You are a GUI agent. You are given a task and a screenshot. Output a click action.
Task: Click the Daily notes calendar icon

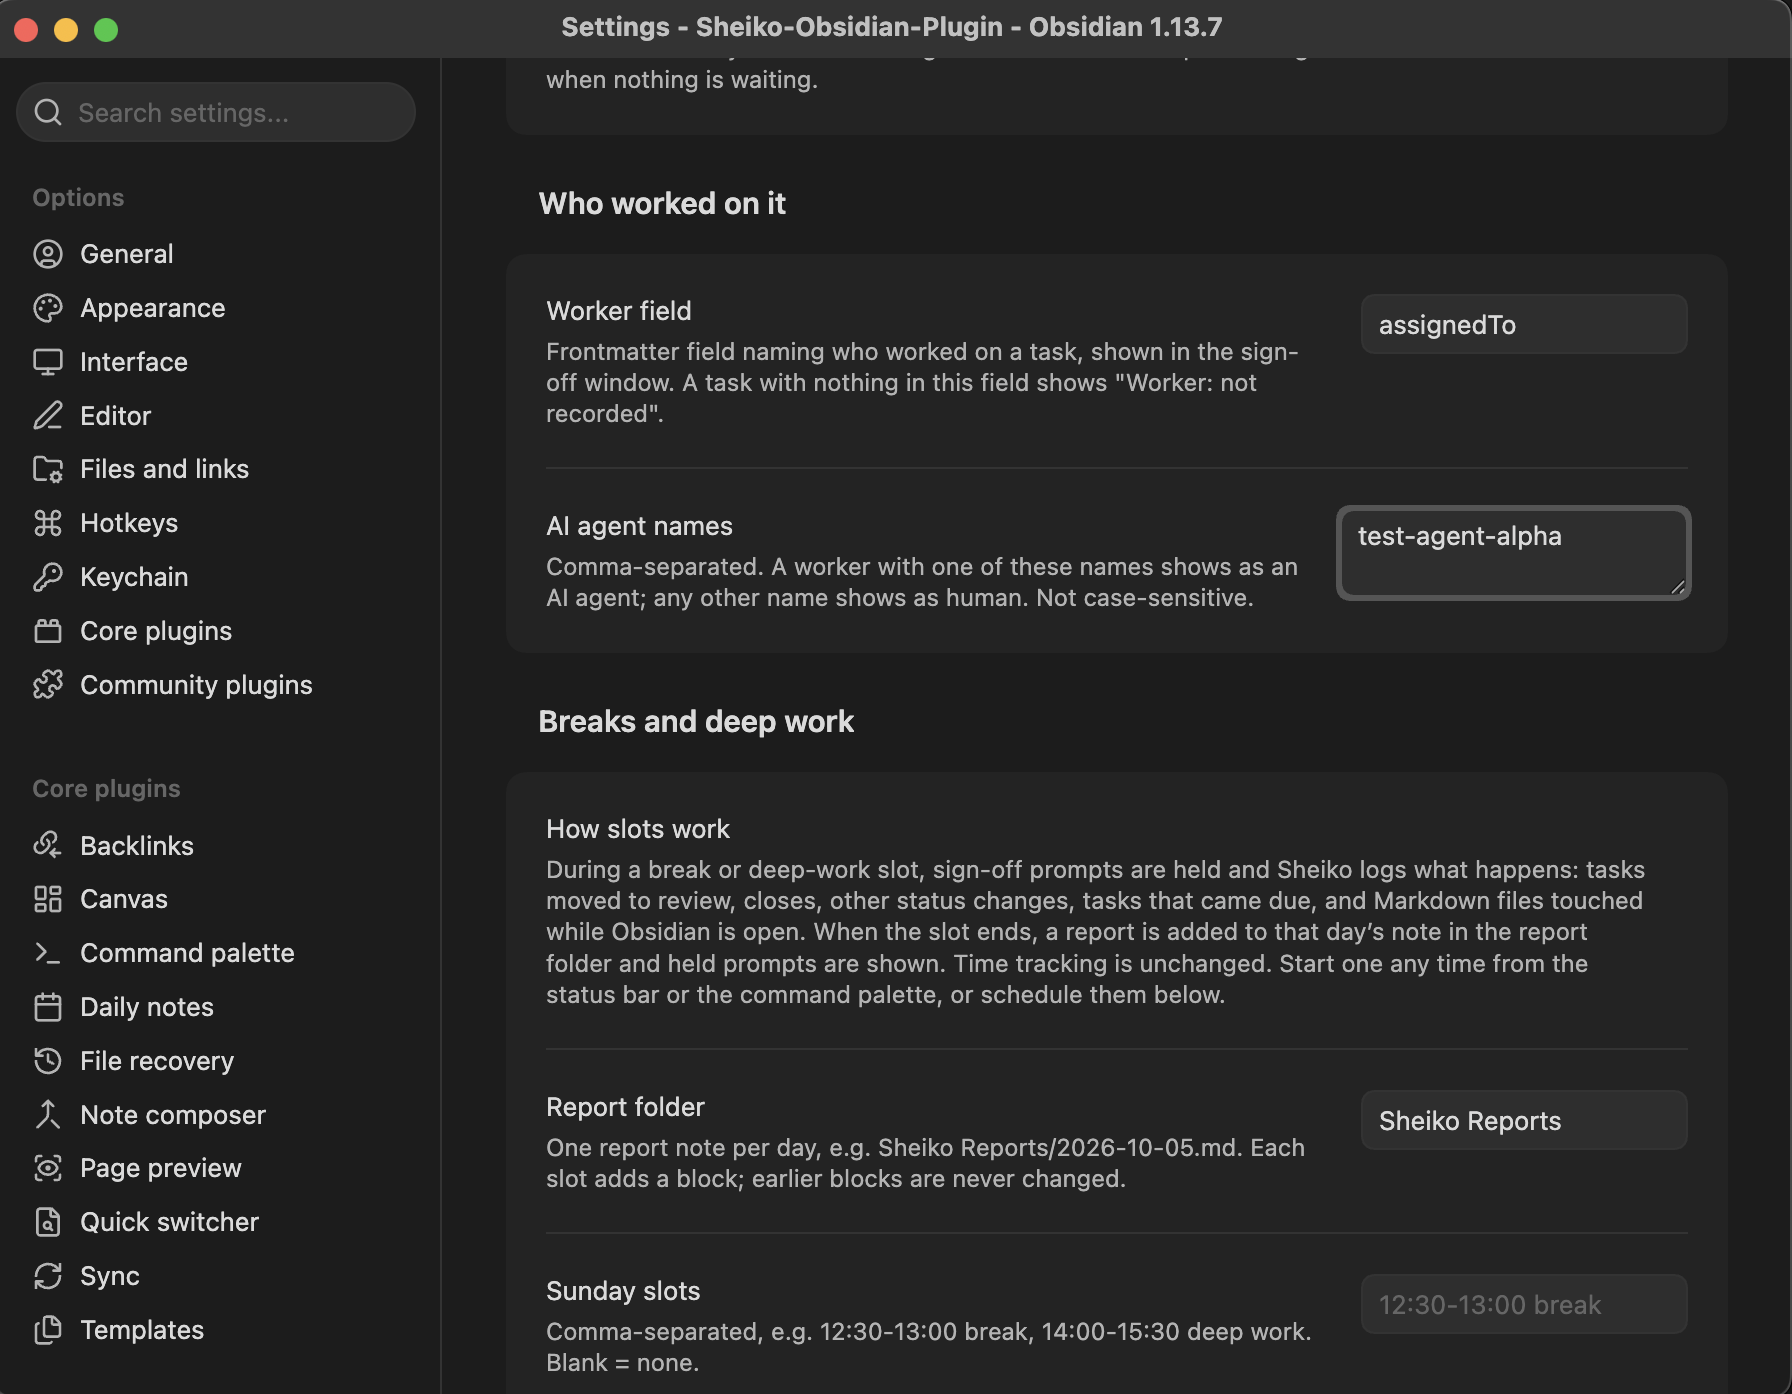48,1007
